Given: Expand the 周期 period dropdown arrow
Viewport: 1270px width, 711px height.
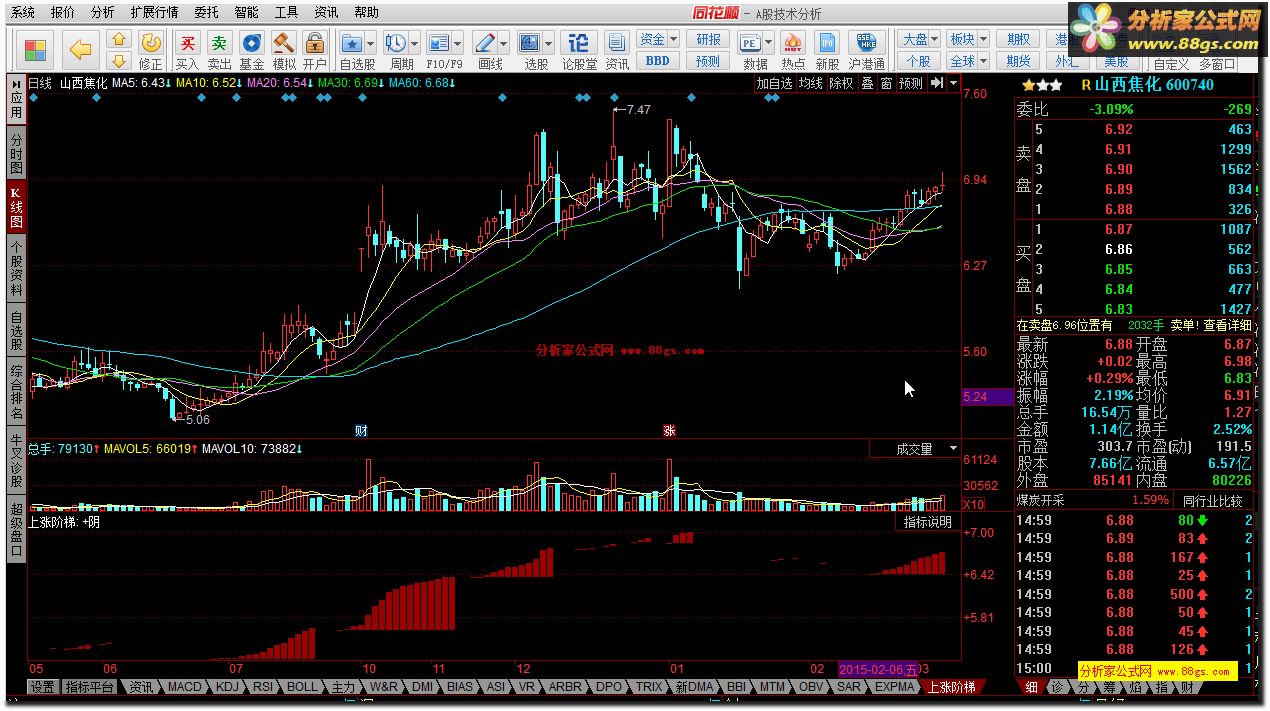Looking at the screenshot, I should point(415,43).
